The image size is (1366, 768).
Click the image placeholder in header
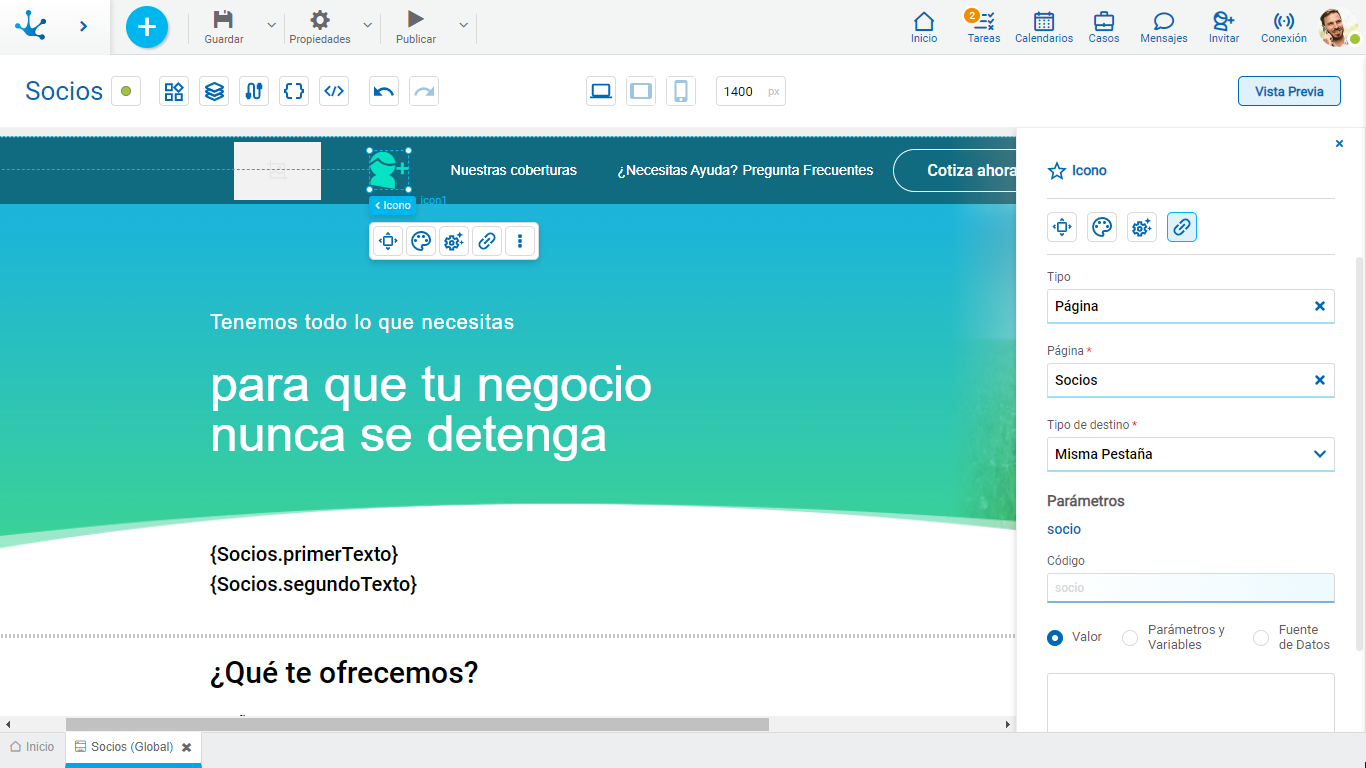tap(277, 171)
